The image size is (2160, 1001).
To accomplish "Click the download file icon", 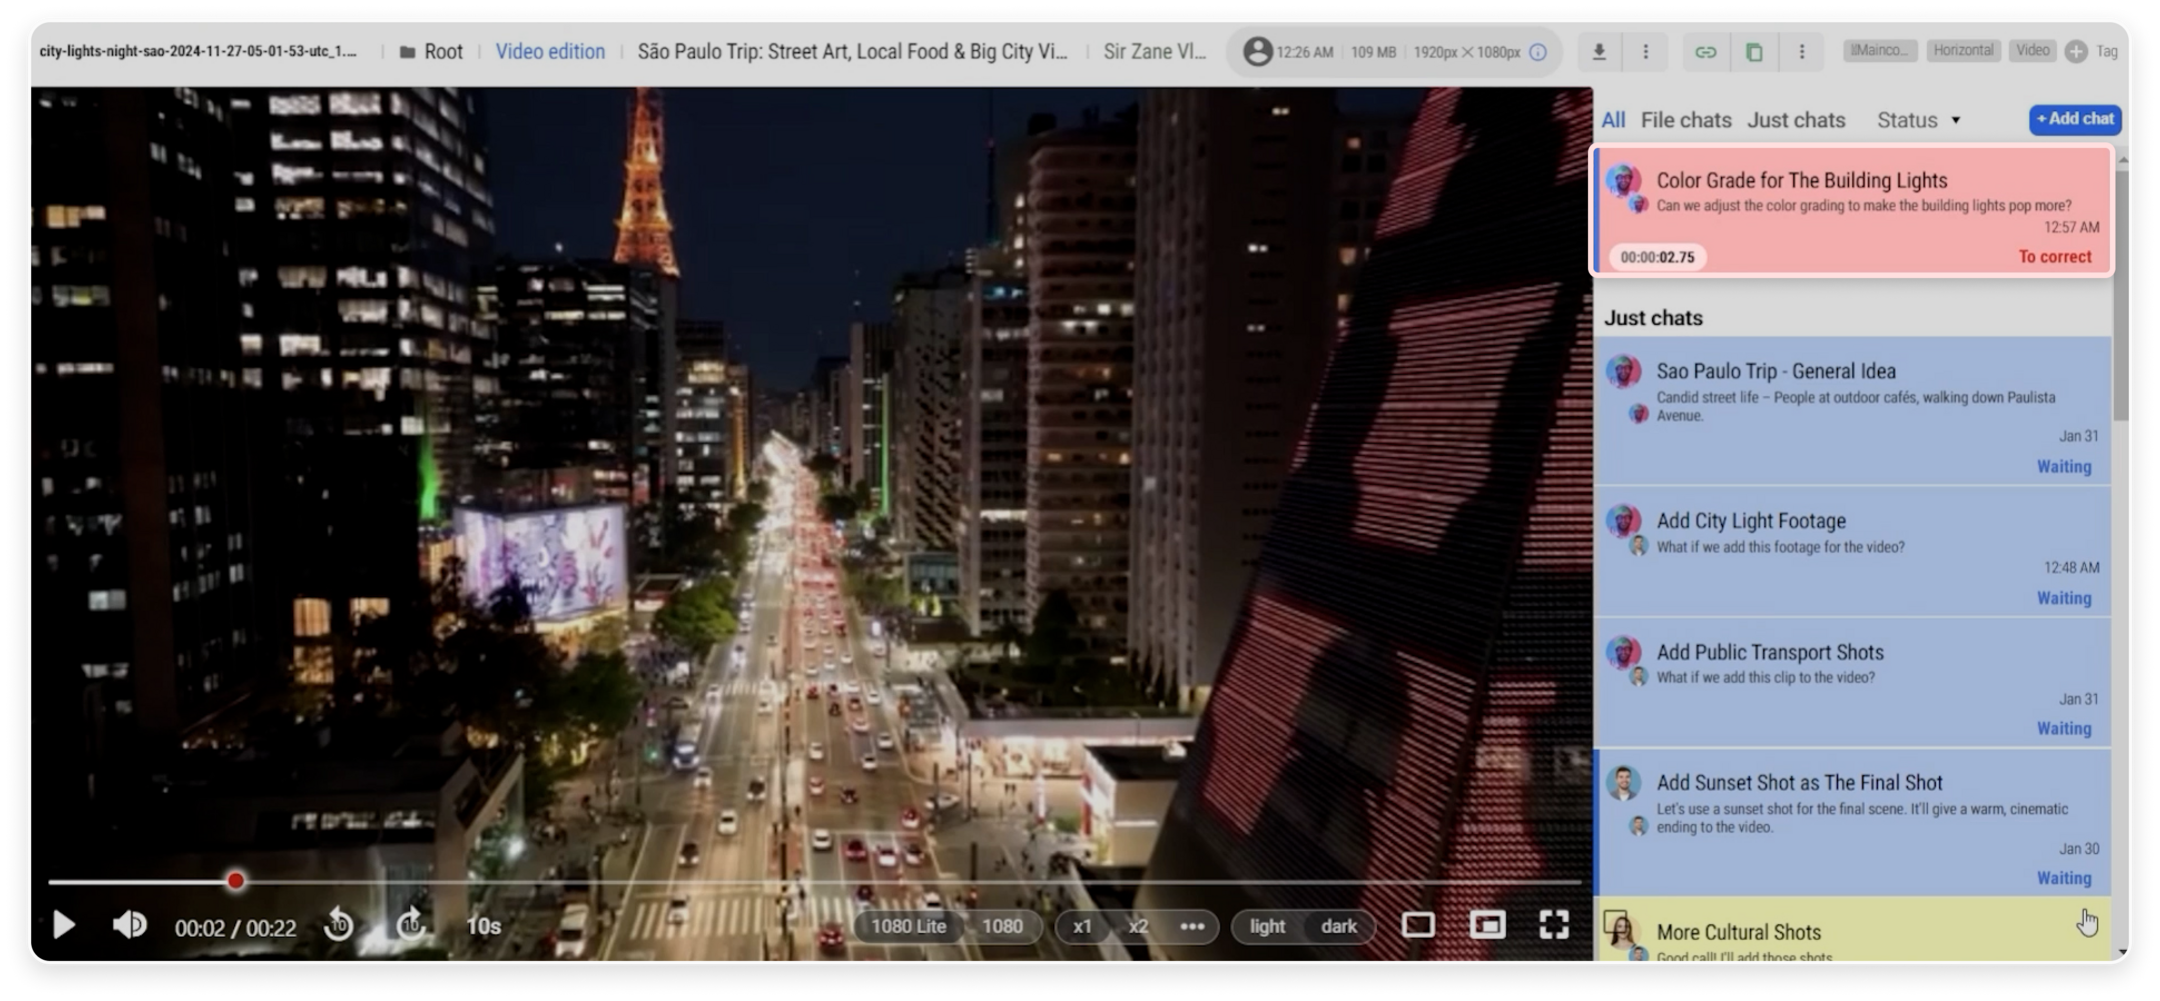I will 1599,52.
